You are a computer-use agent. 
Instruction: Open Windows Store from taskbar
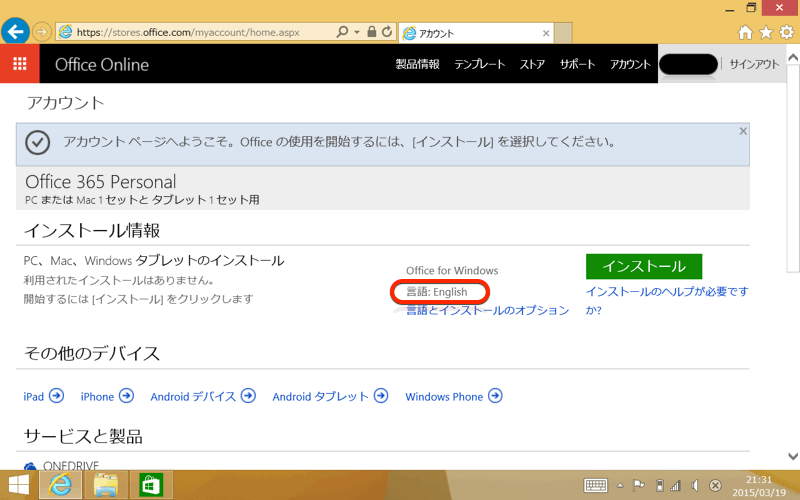(x=152, y=485)
